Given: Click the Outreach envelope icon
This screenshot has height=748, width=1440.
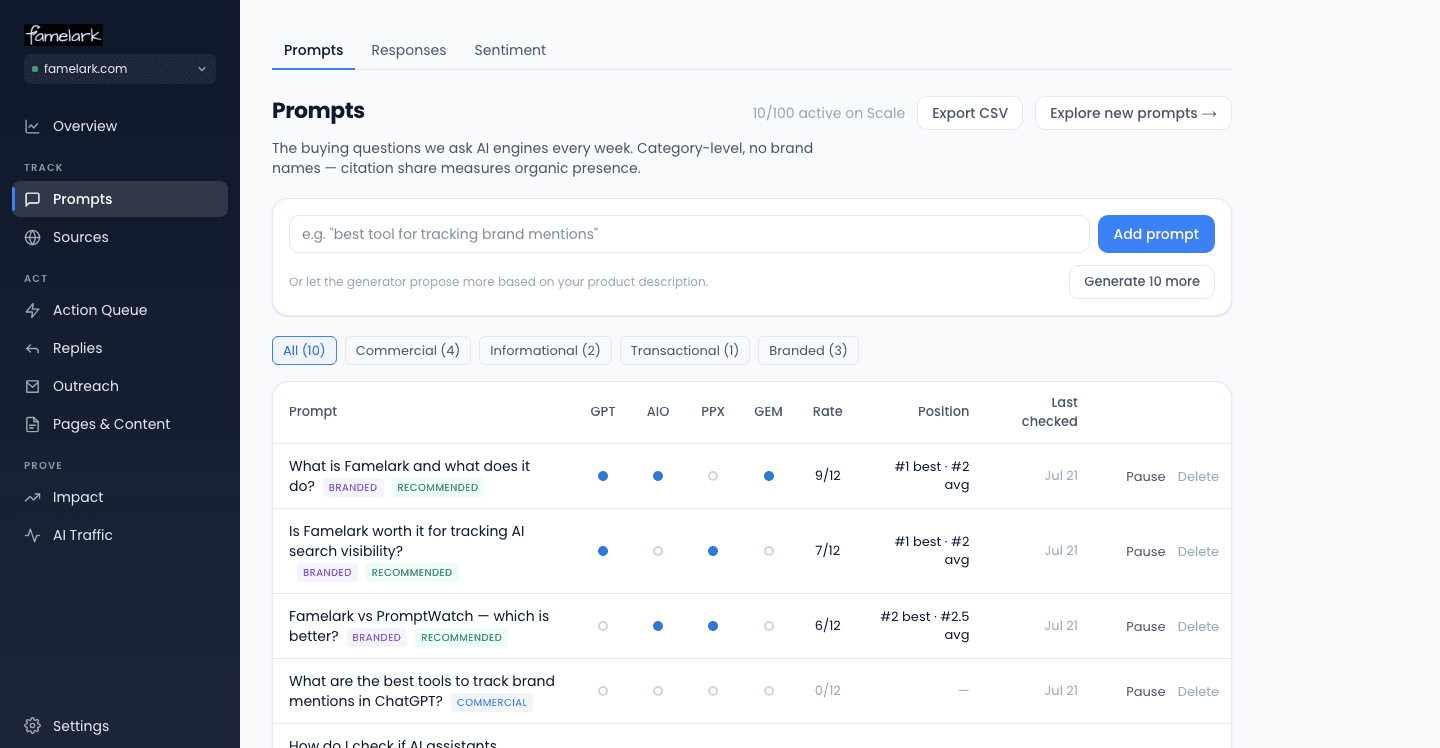Looking at the screenshot, I should coord(33,386).
